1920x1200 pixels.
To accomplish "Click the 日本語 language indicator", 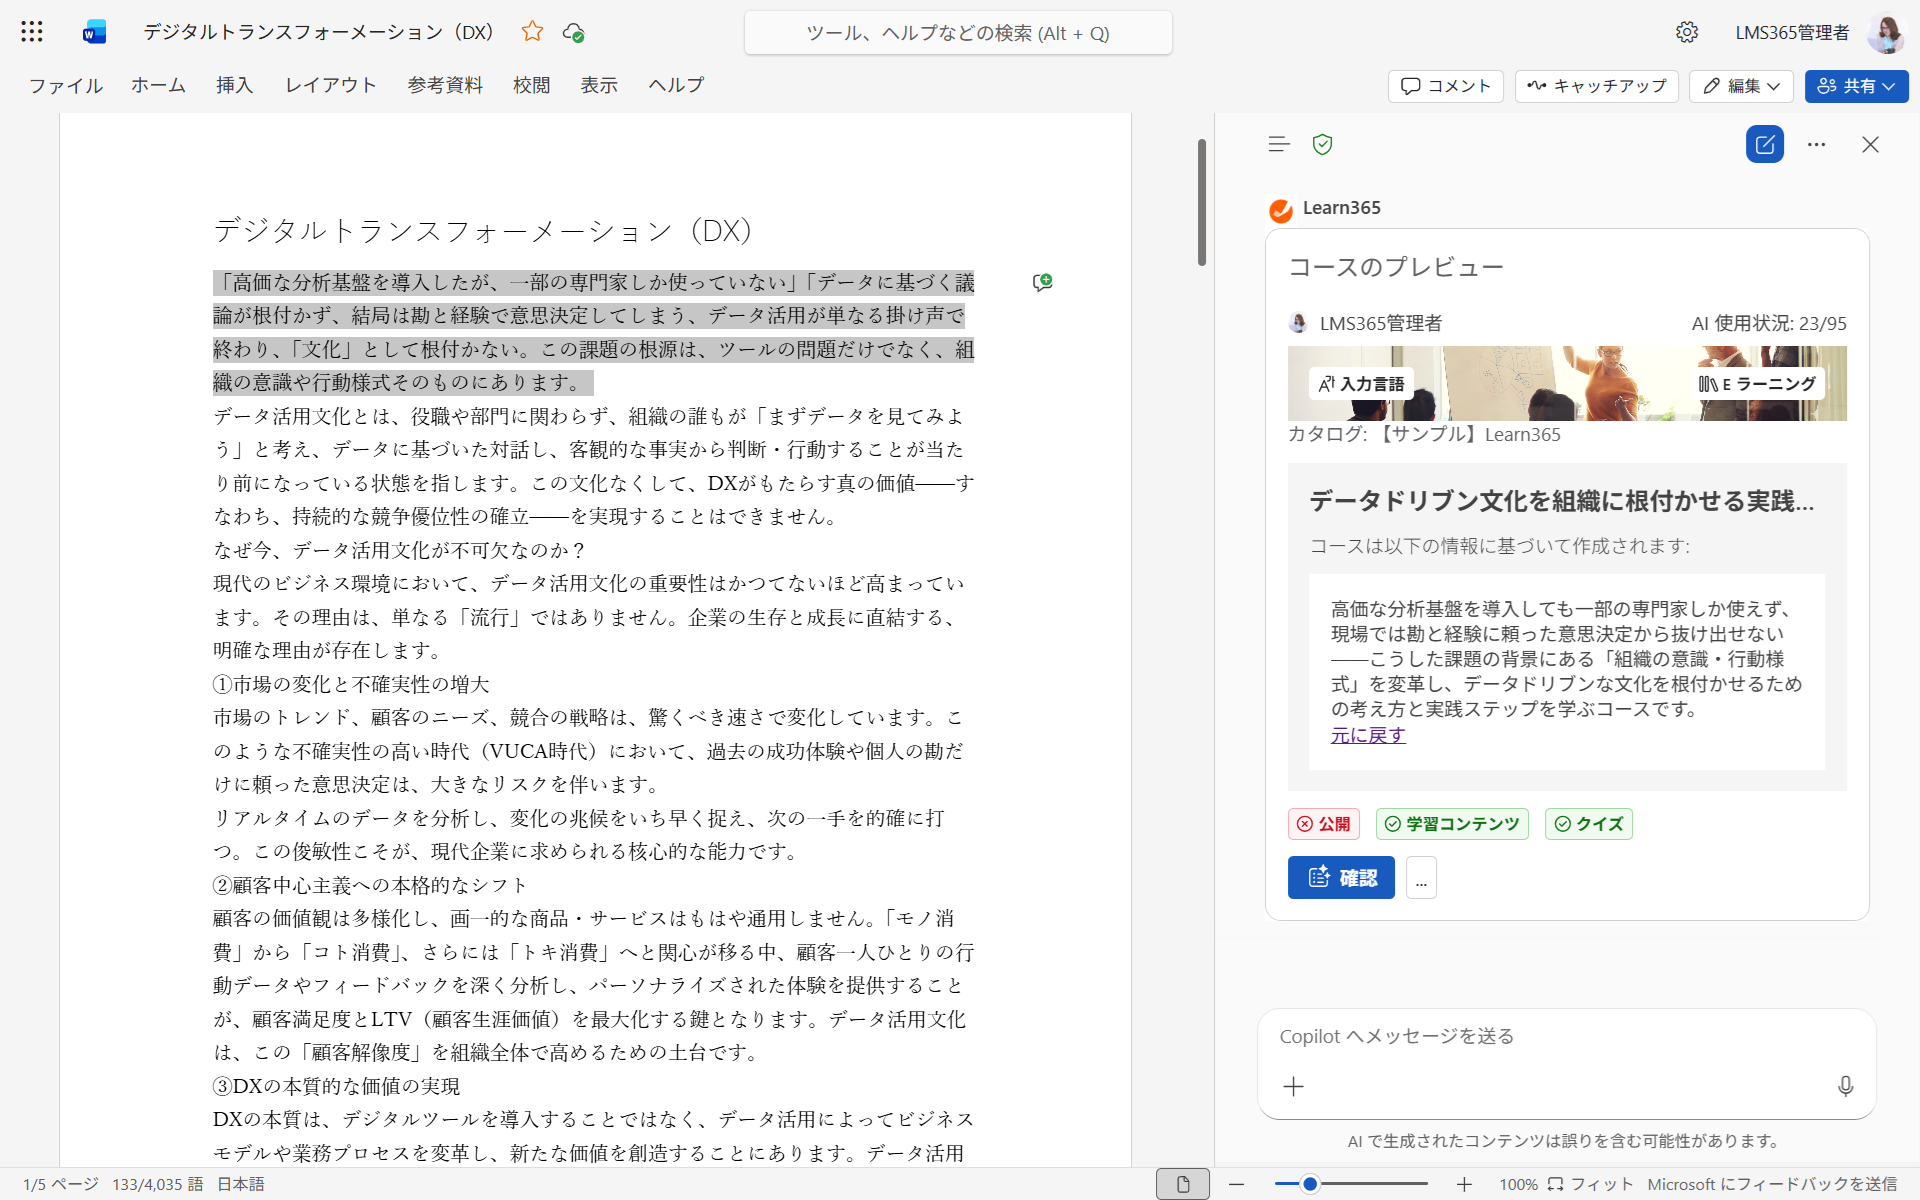I will (241, 1184).
